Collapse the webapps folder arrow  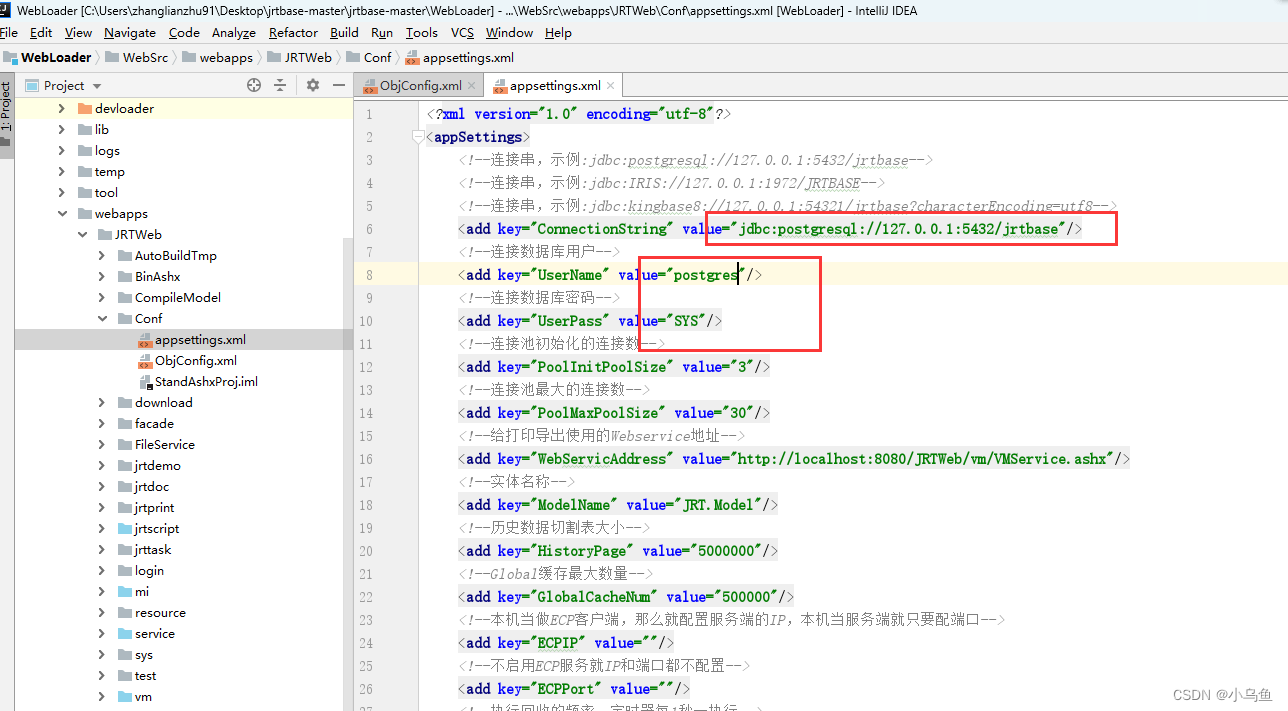61,213
